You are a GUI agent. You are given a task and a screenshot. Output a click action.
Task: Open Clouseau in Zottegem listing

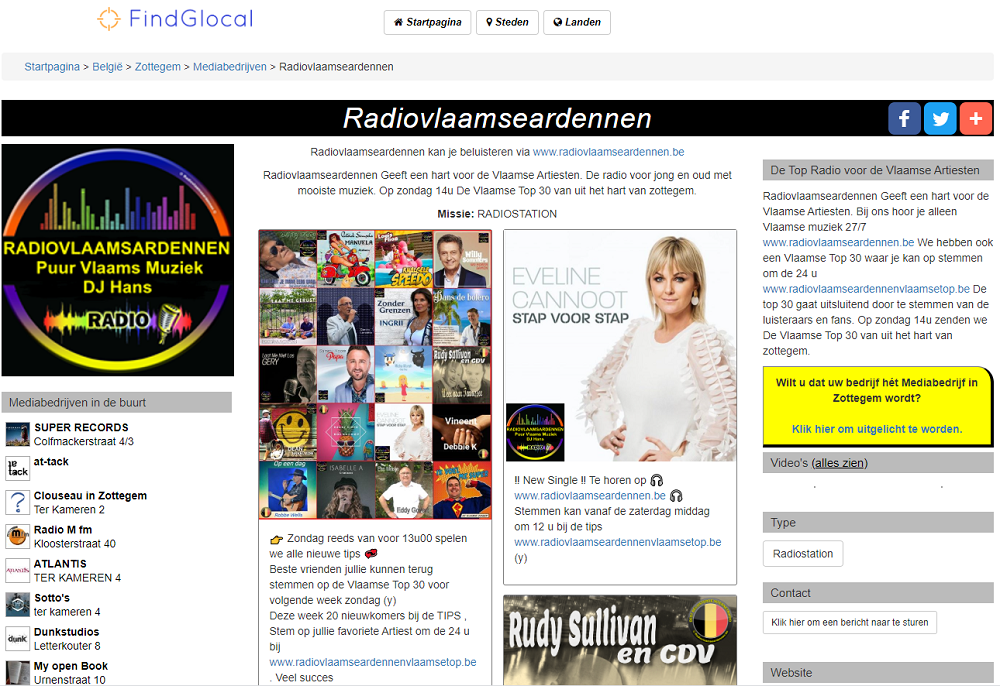point(90,495)
